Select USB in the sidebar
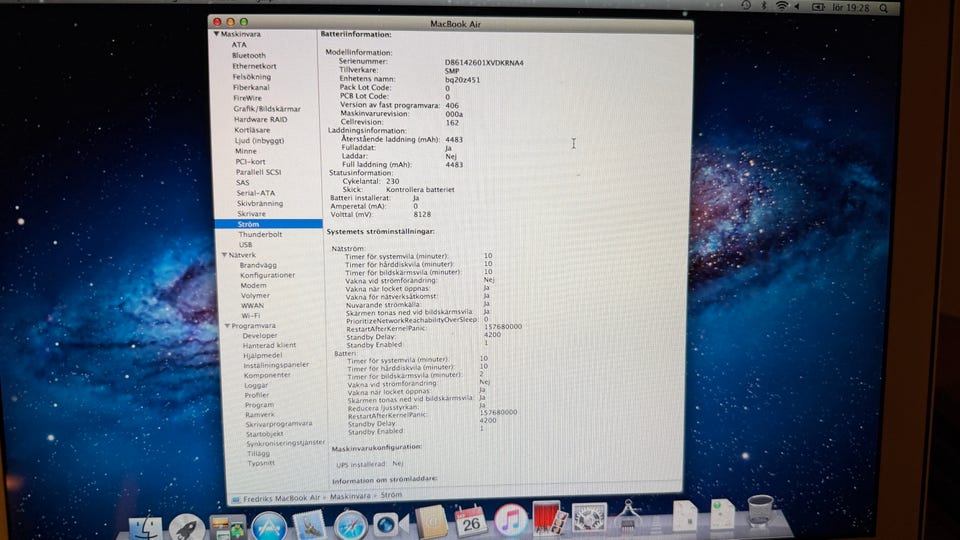This screenshot has height=540, width=960. coord(246,245)
